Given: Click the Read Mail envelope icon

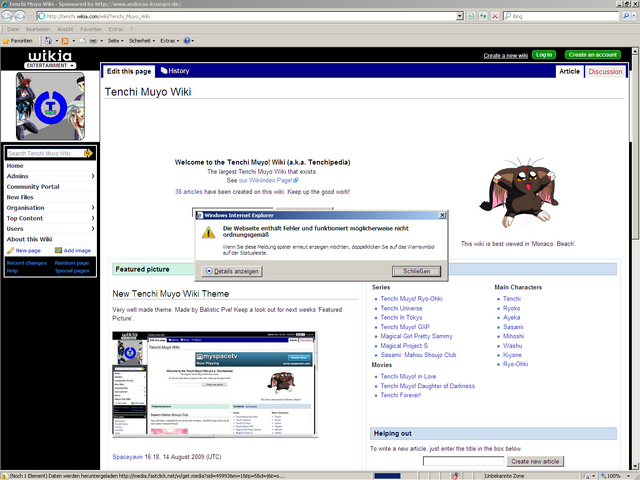Looking at the screenshot, I should (83, 41).
